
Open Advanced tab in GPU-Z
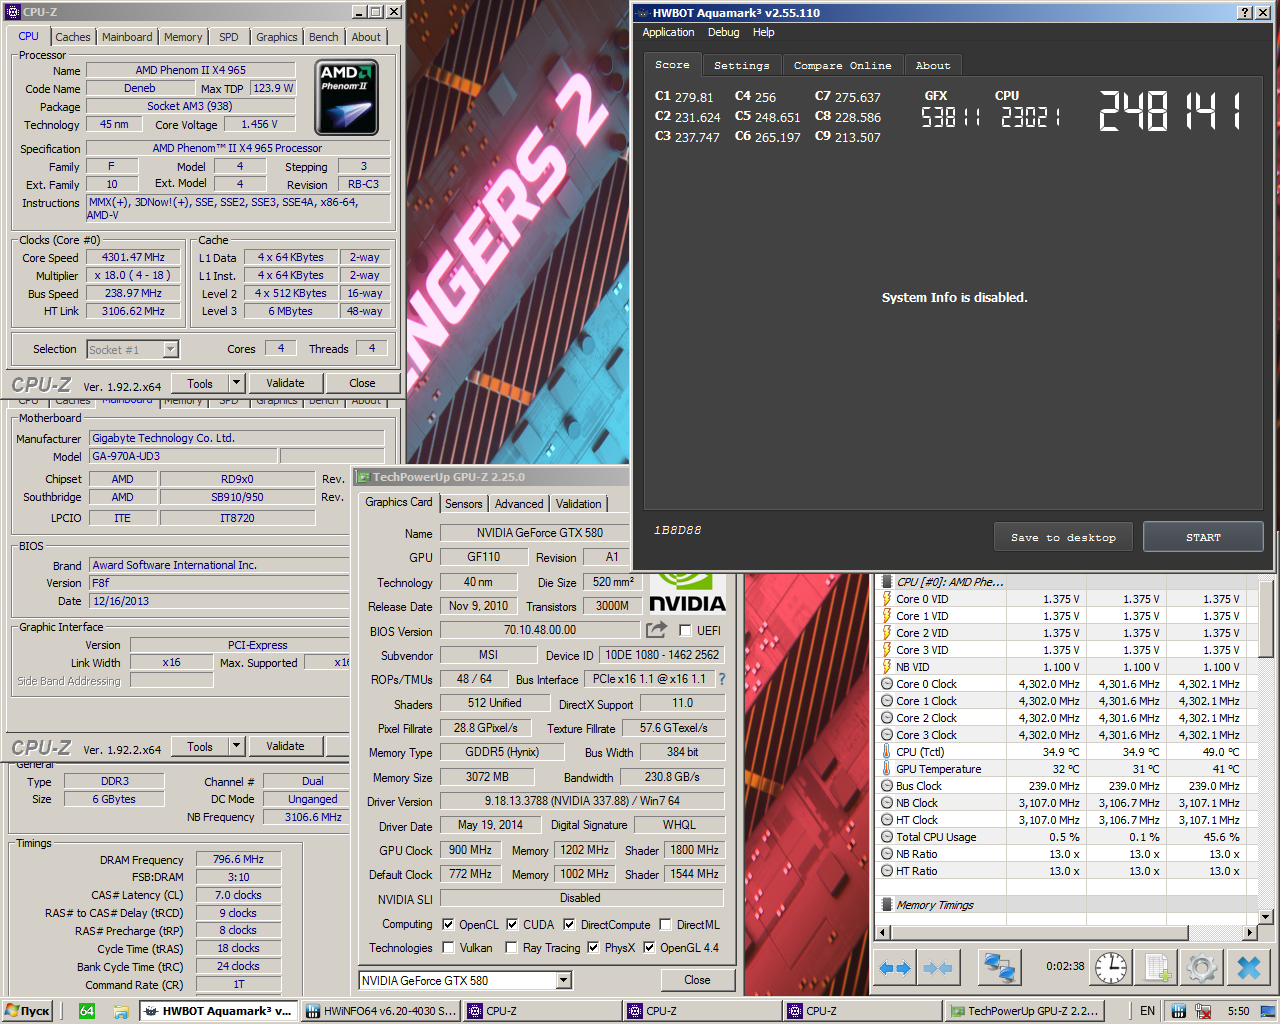519,504
